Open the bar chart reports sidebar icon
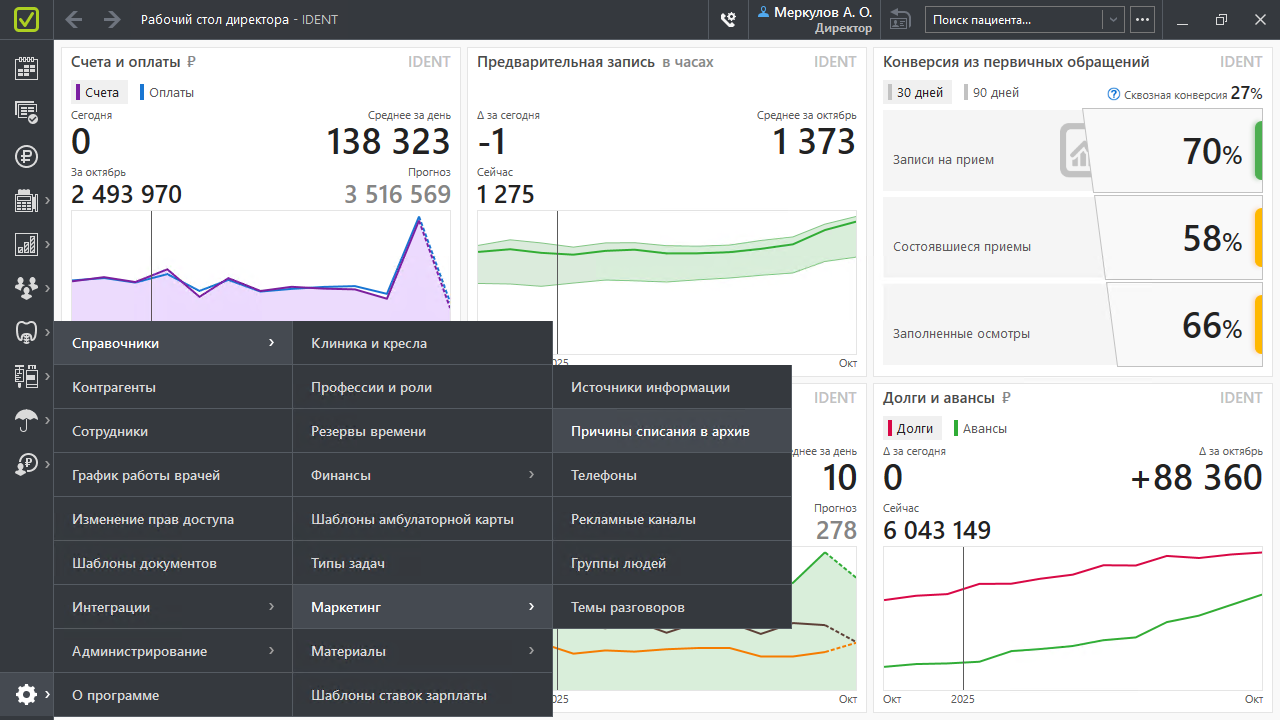 tap(26, 244)
